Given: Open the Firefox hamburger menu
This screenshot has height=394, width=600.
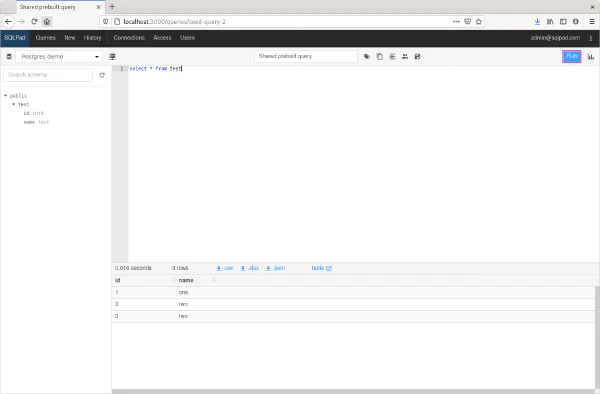Looking at the screenshot, I should pos(592,22).
